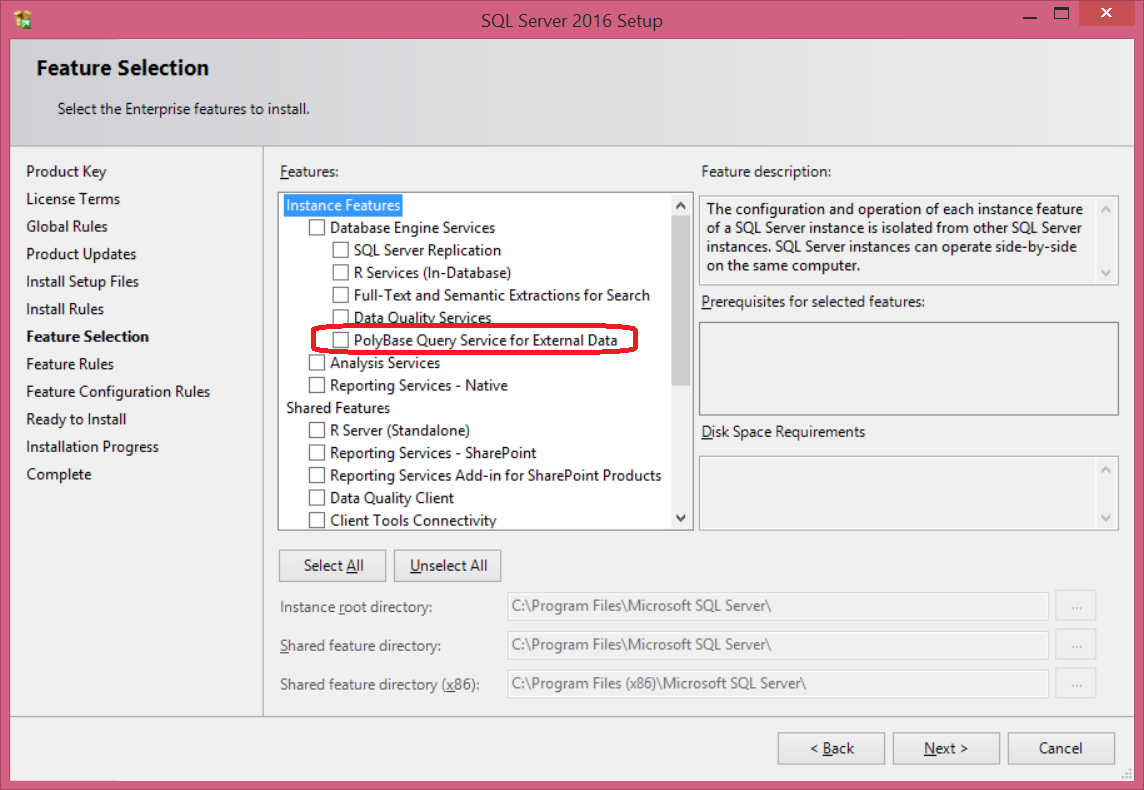The height and width of the screenshot is (790, 1144).
Task: Cancel the SQL Server setup
Action: click(x=1061, y=748)
